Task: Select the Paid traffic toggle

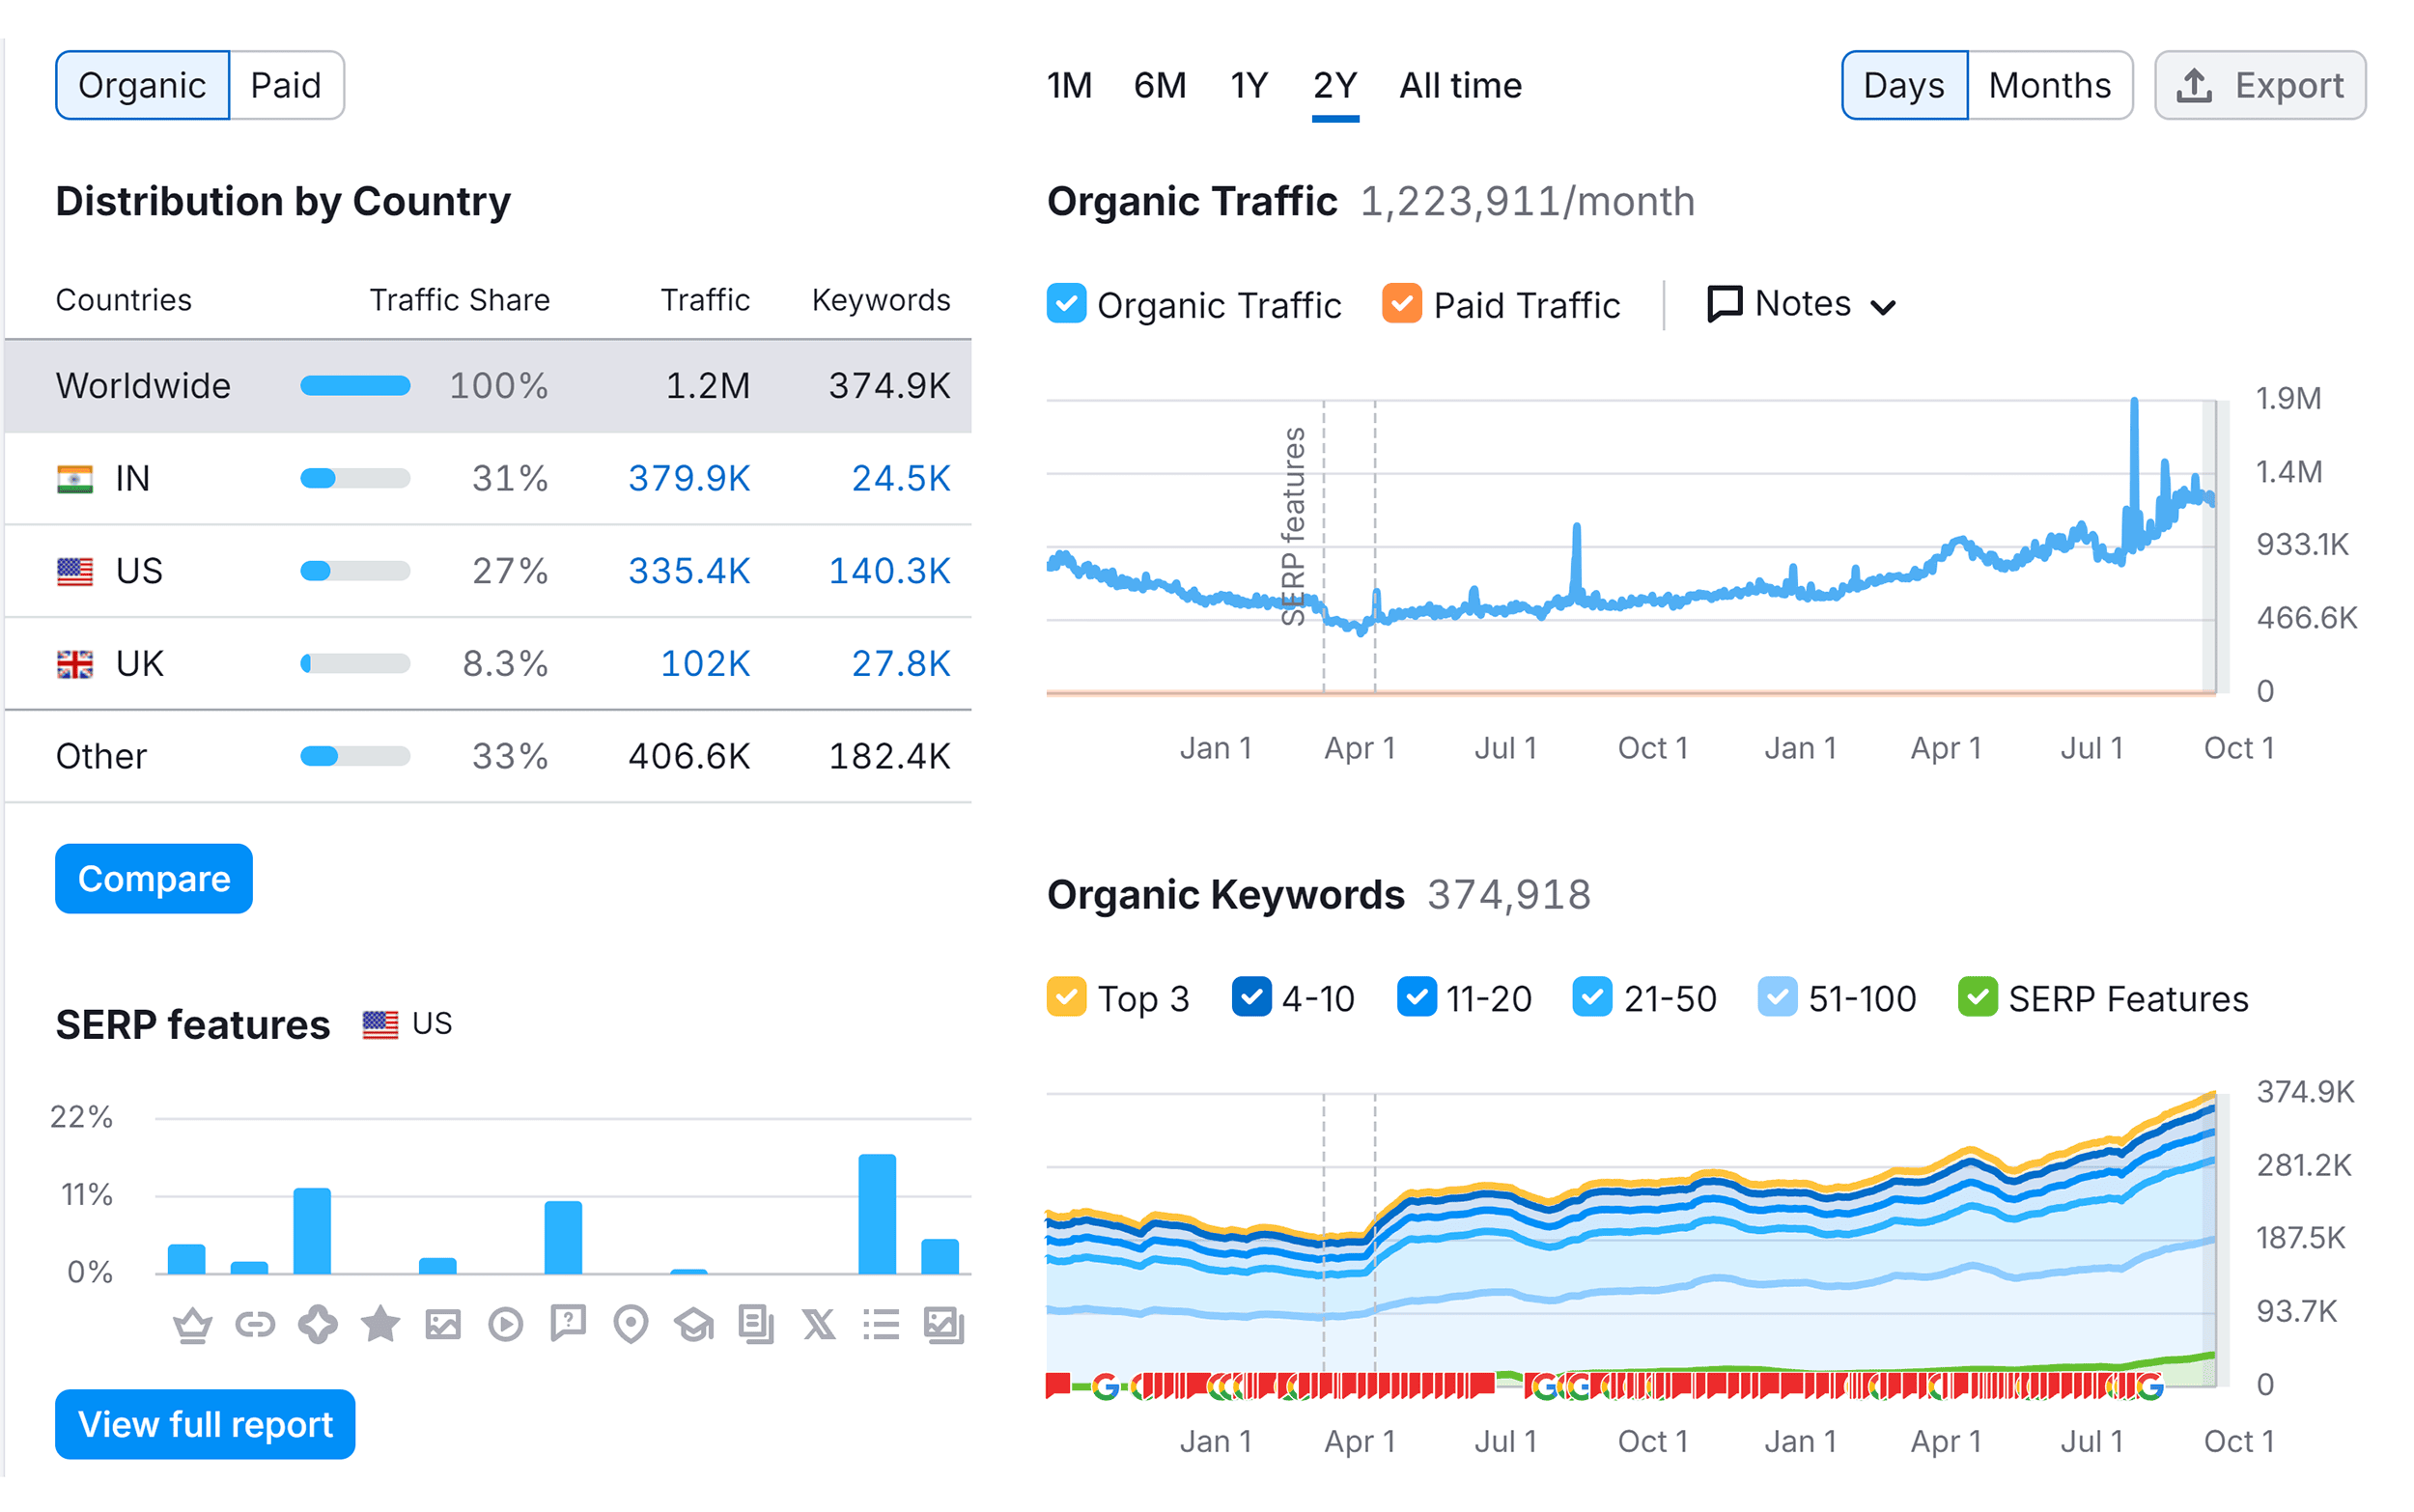Action: click(286, 85)
